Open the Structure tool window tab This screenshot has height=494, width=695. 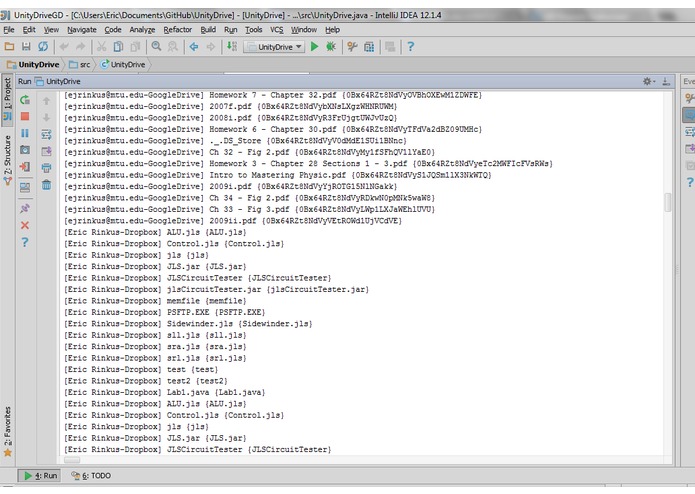point(8,160)
